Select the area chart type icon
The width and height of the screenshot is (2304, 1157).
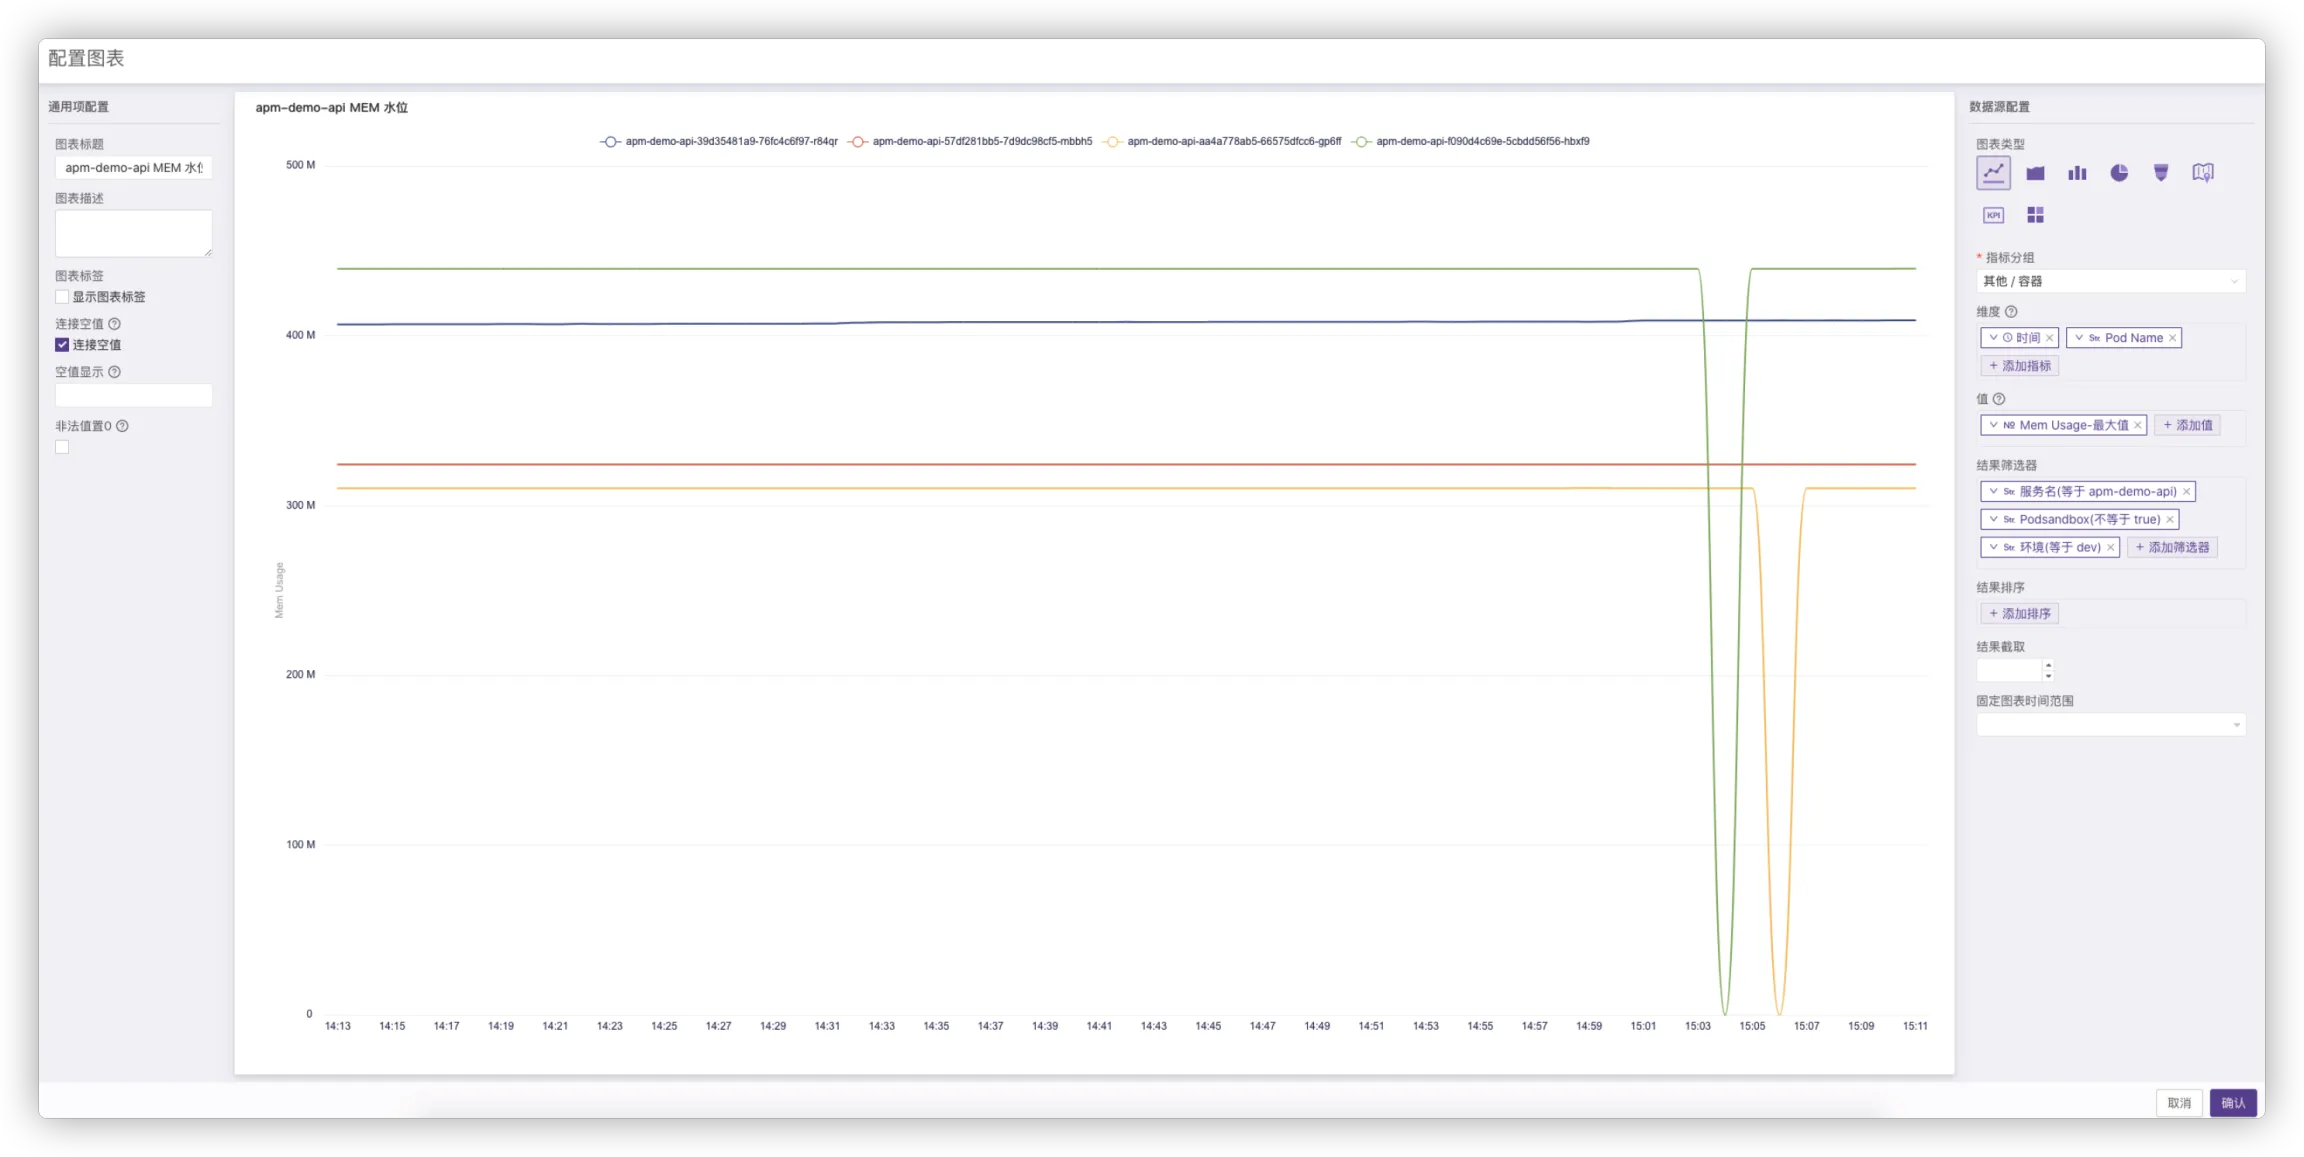coord(2035,173)
